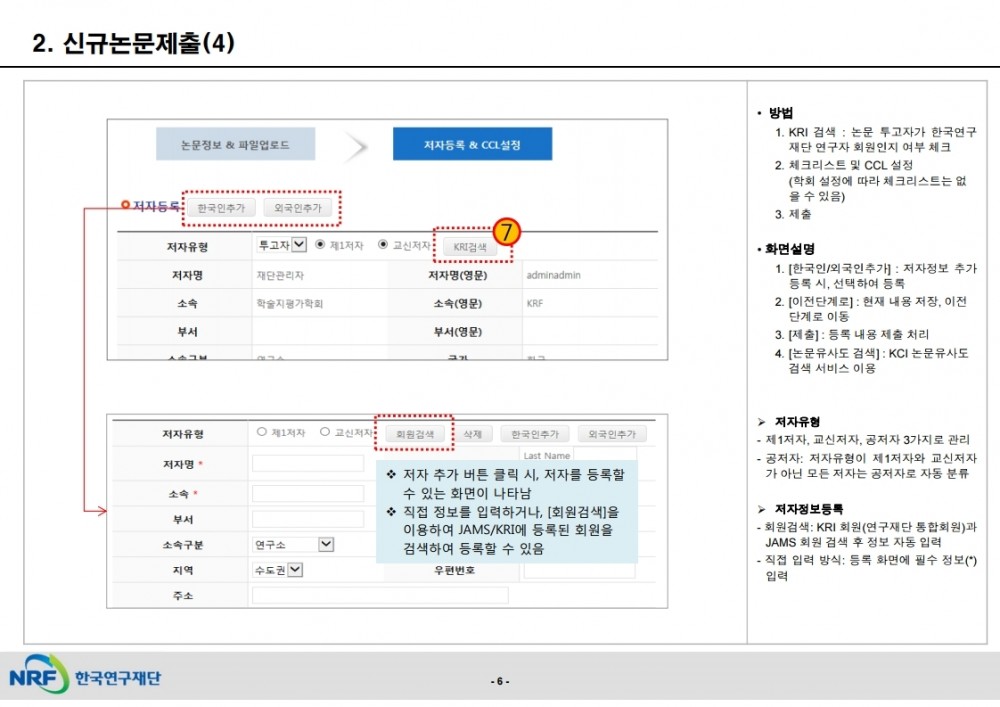Click the 방법 heading in side panel
This screenshot has height=707, width=1000.
pos(781,113)
